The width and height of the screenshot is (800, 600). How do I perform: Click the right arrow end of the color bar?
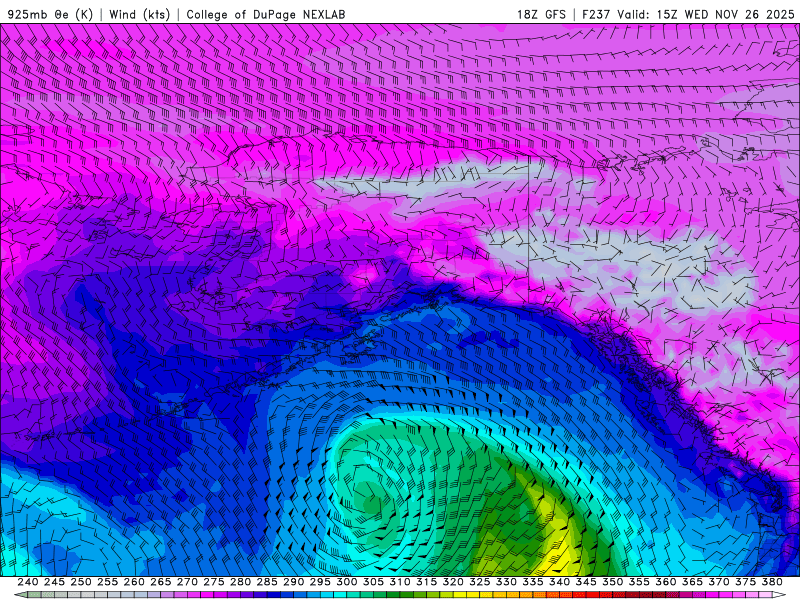(x=779, y=595)
